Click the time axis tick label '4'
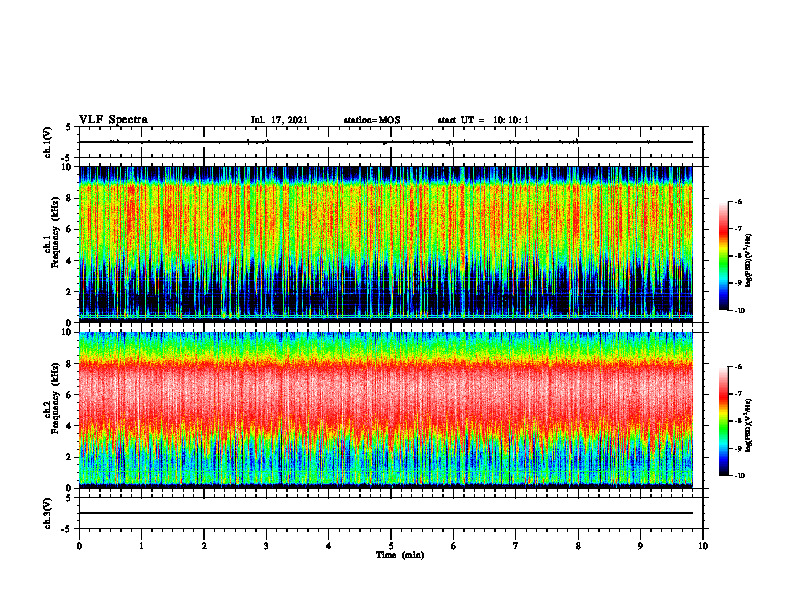This screenshot has height=612, width=792. 329,546
